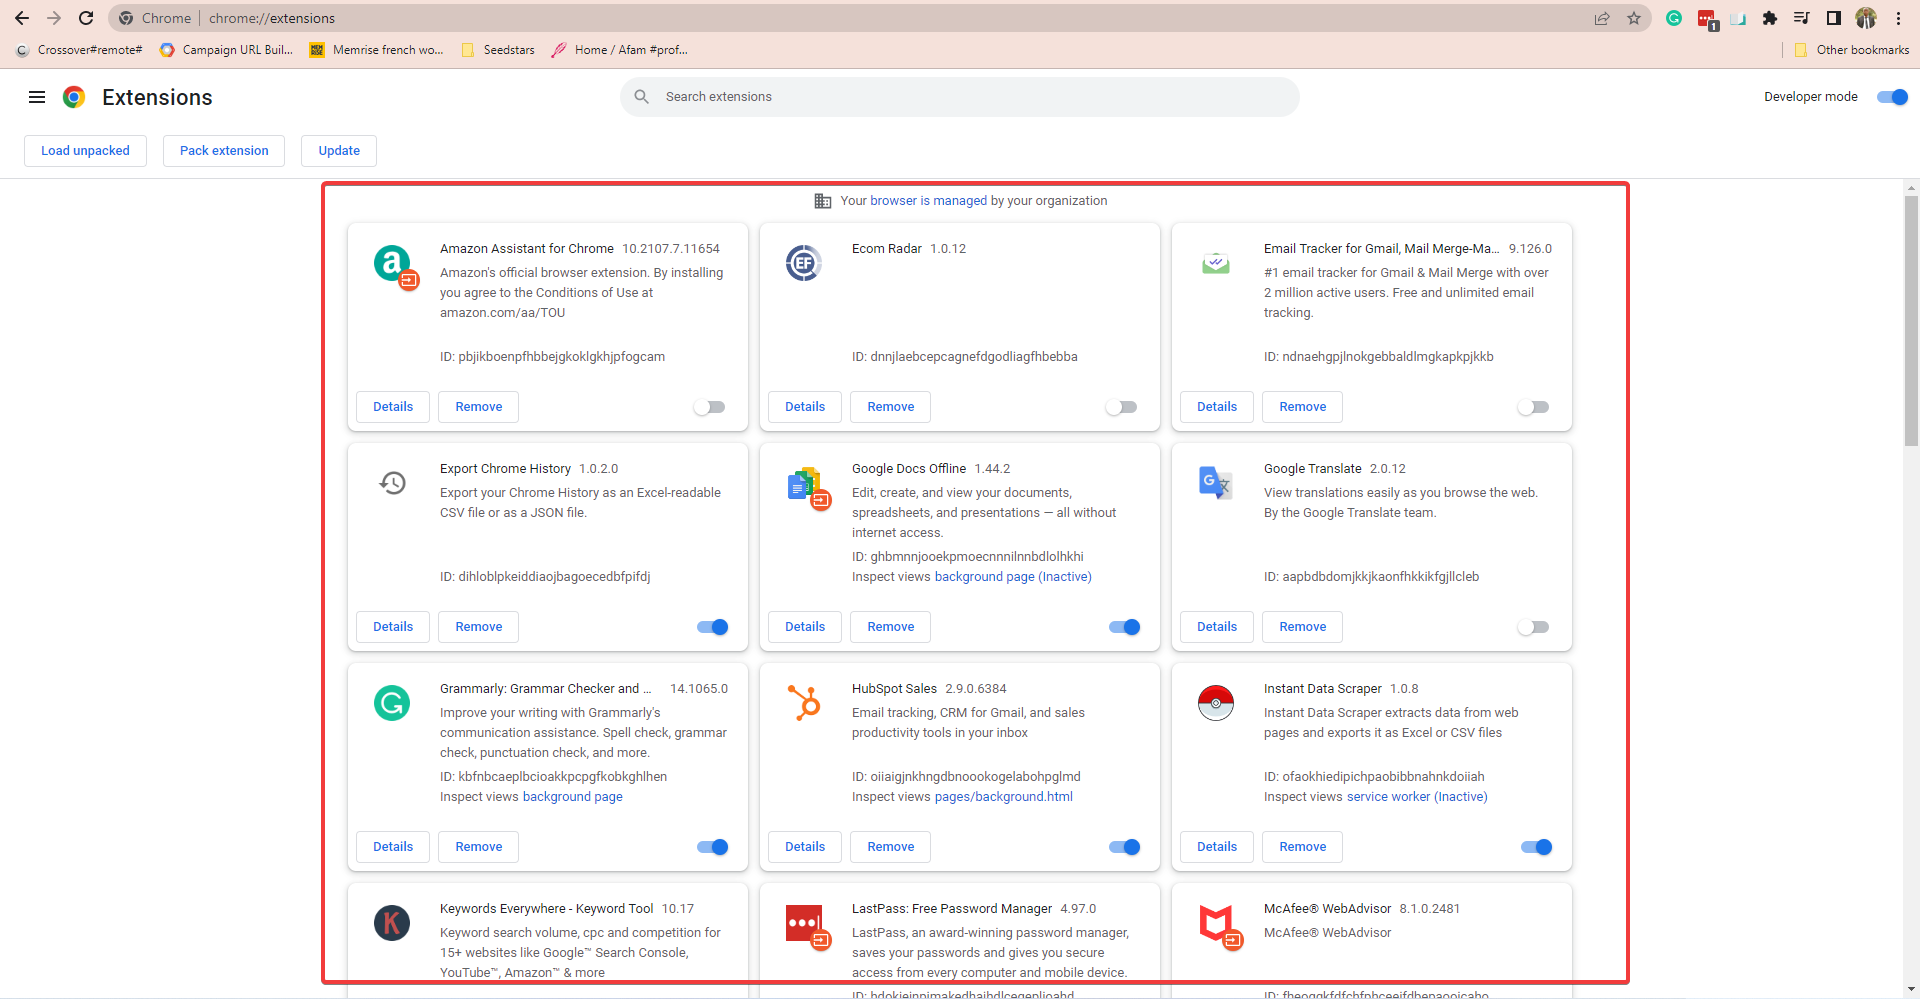Open Details for Google Translate

click(1217, 627)
